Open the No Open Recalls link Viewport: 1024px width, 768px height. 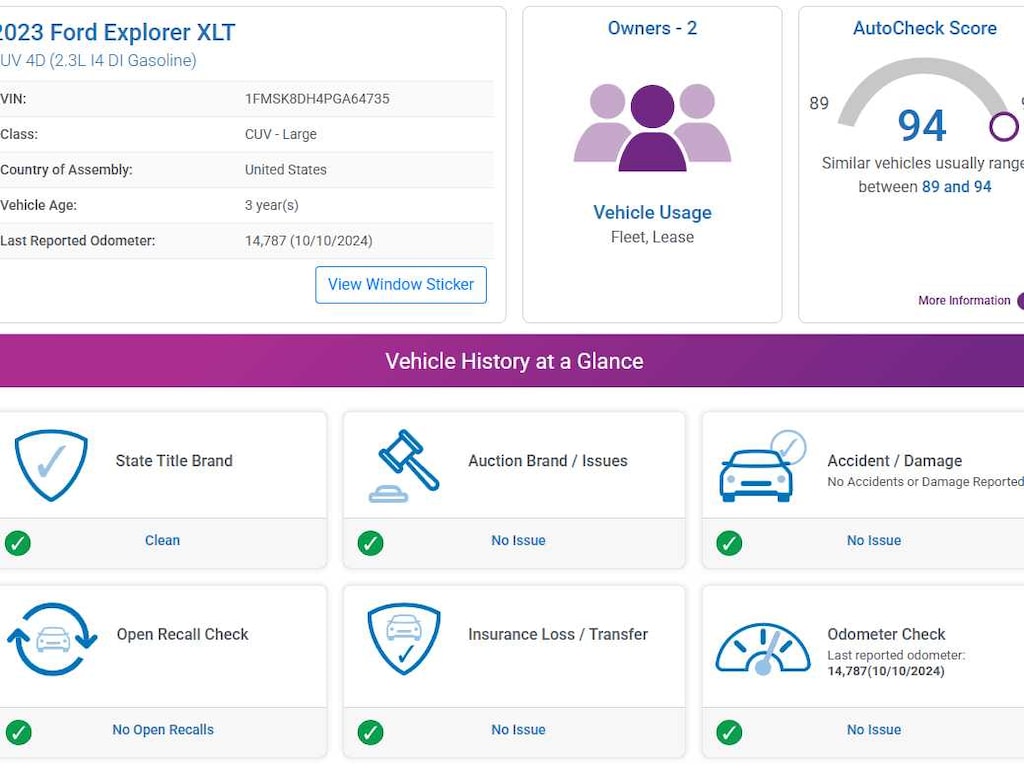163,729
